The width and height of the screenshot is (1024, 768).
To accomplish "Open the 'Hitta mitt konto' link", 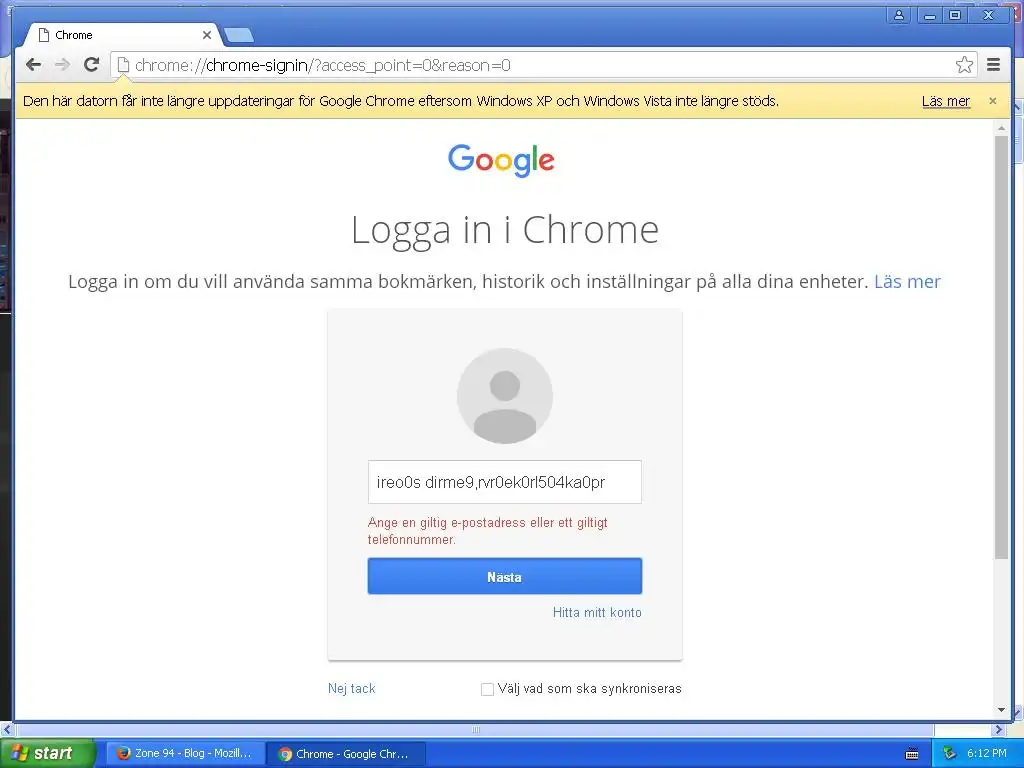I will tap(597, 613).
